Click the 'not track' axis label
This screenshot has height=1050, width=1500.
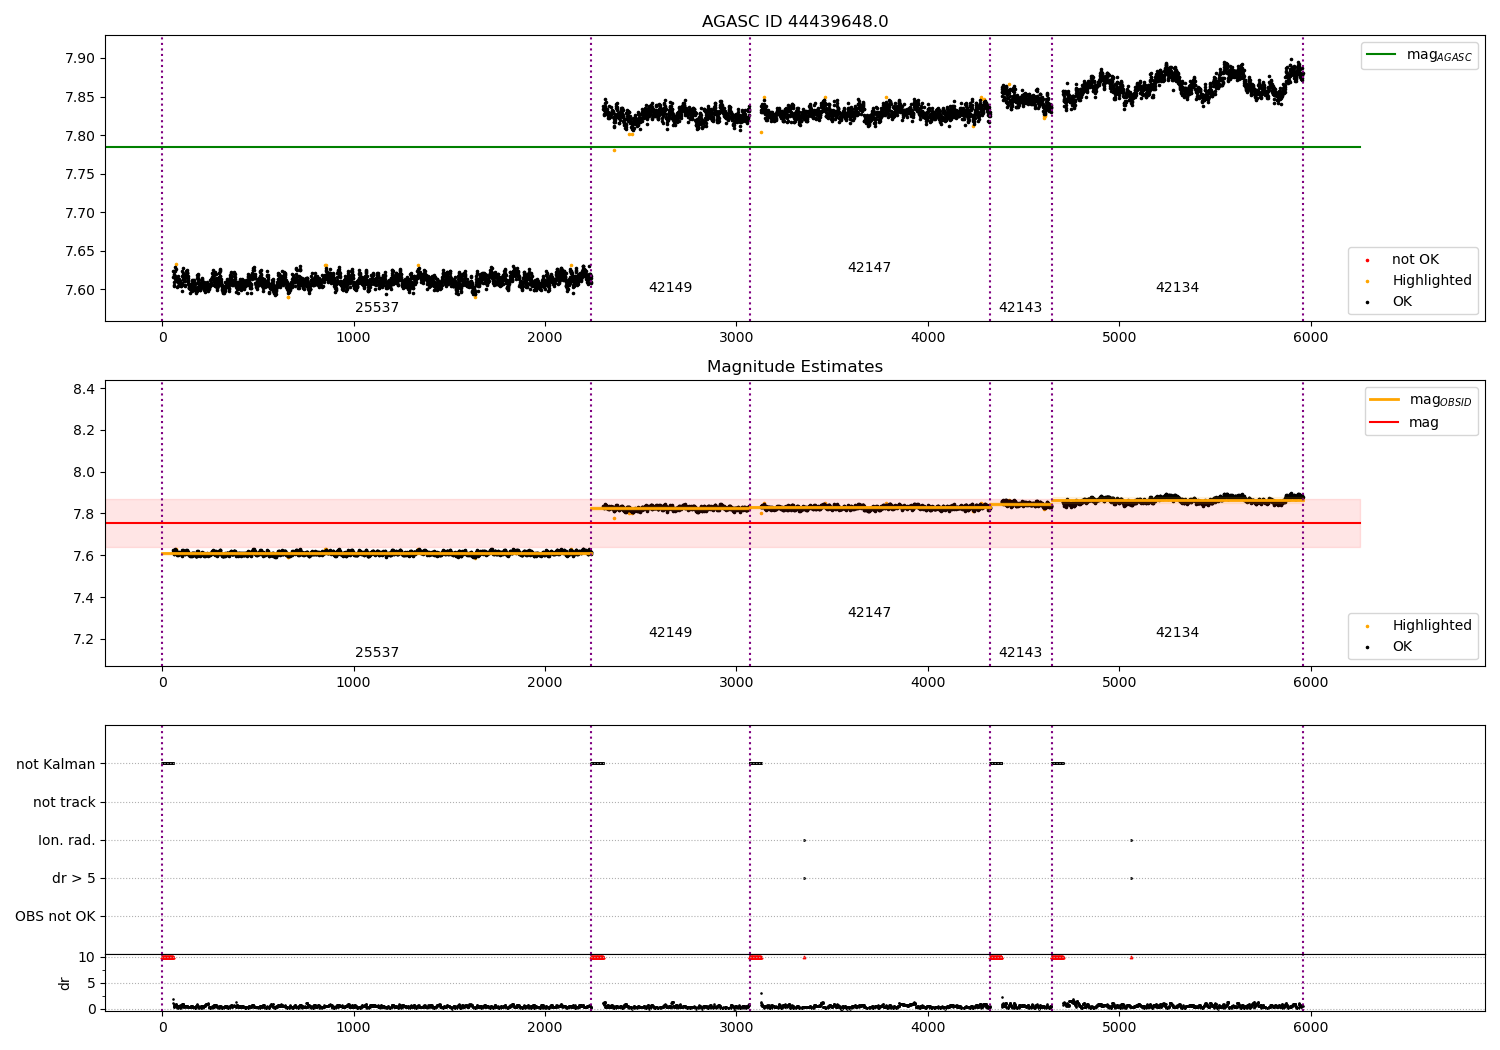(64, 802)
